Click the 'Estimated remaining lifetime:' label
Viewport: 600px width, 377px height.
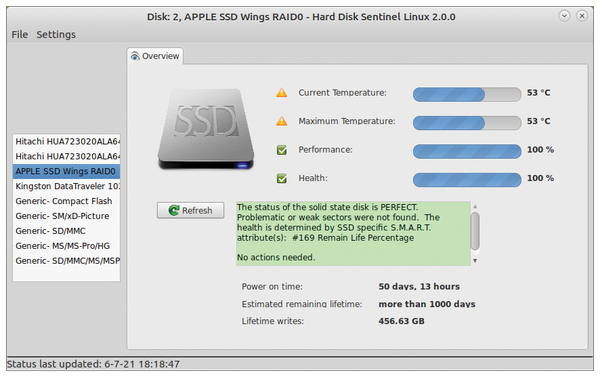302,304
